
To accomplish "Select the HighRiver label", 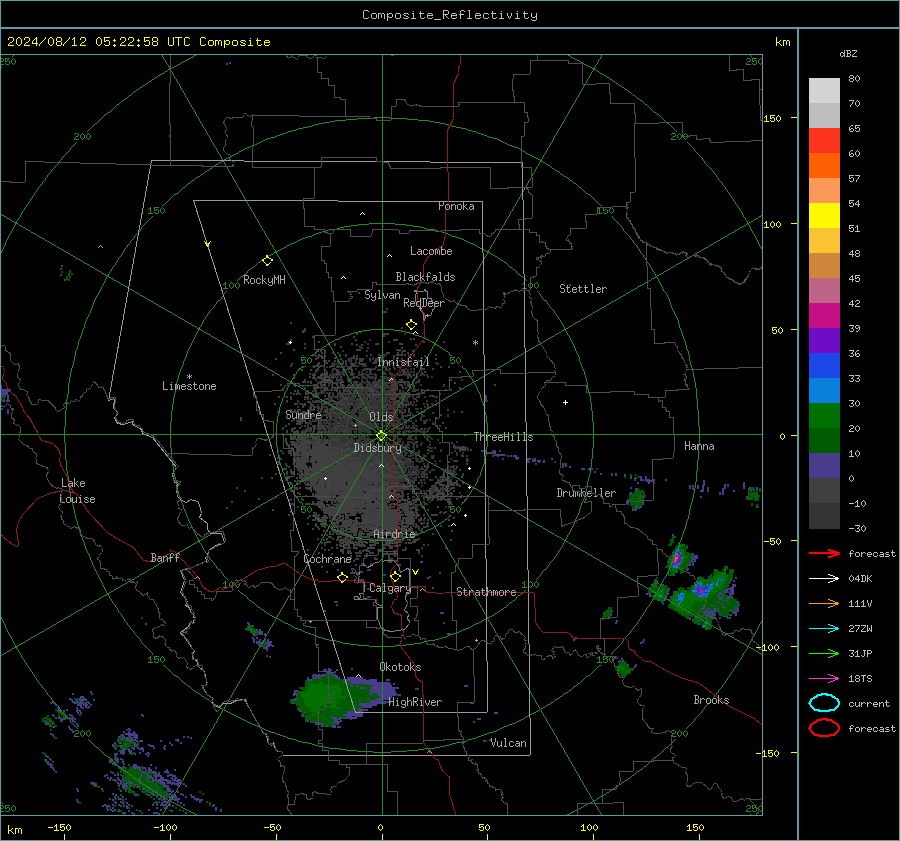I will [x=415, y=702].
